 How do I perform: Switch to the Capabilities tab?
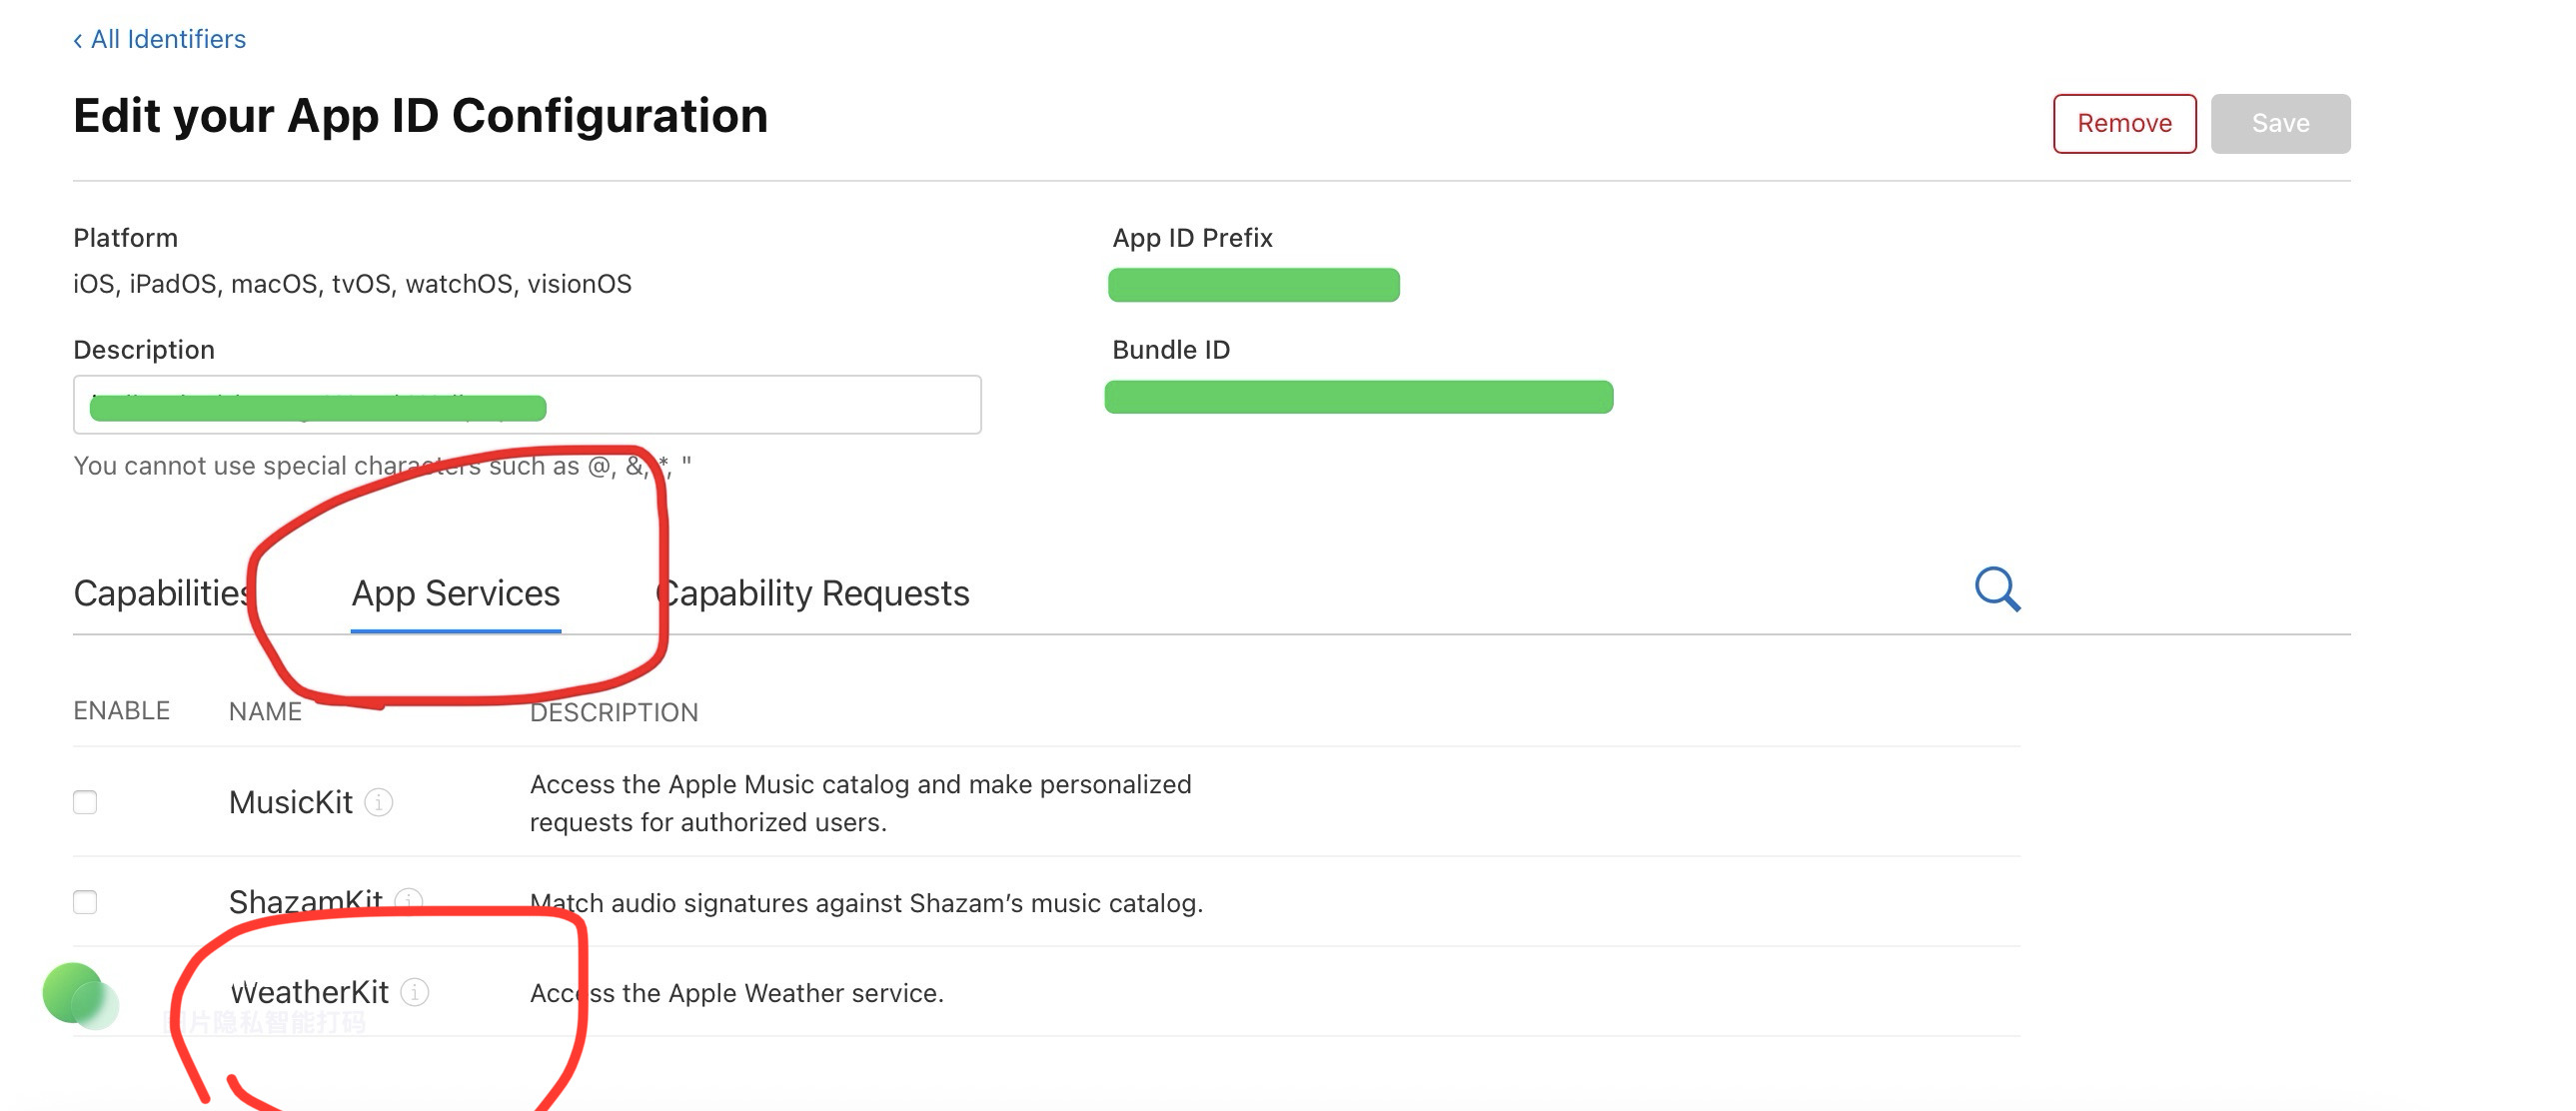tap(160, 592)
